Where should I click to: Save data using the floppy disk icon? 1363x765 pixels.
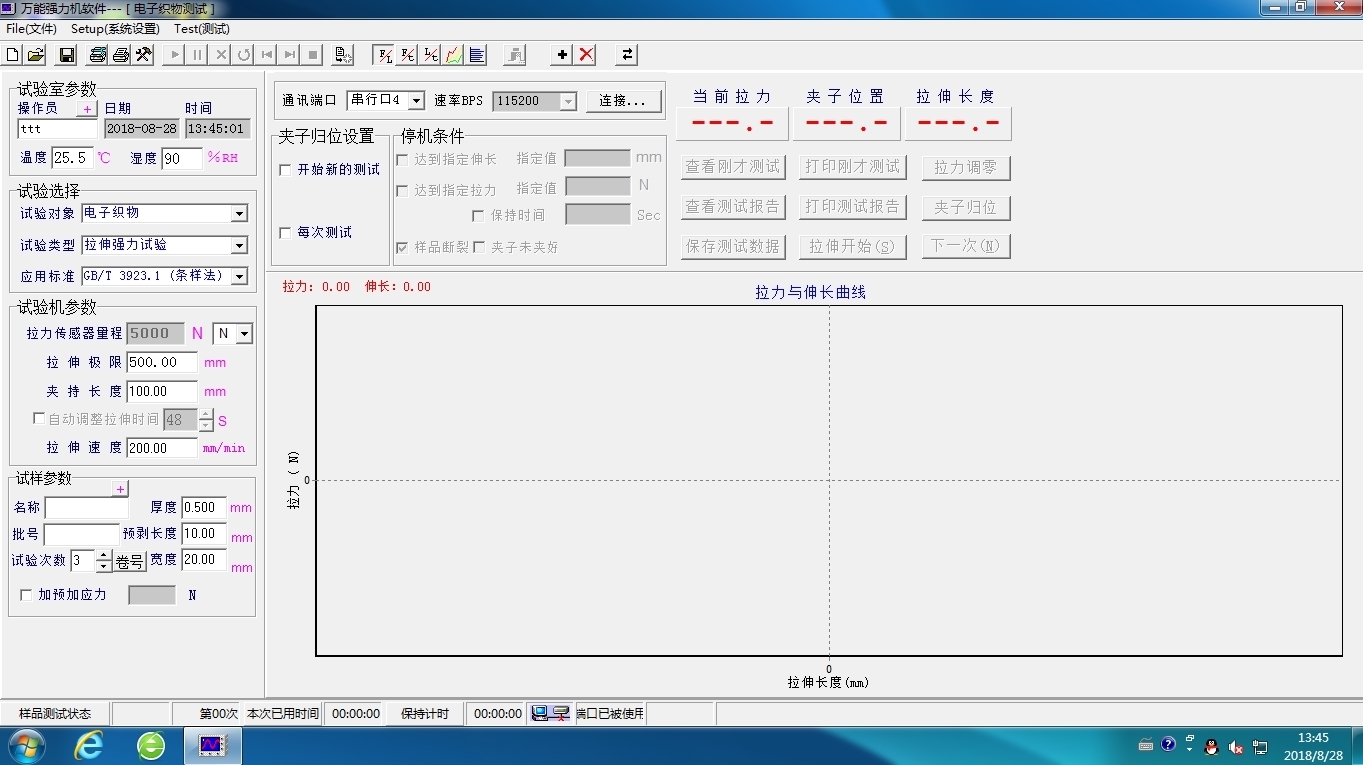67,55
